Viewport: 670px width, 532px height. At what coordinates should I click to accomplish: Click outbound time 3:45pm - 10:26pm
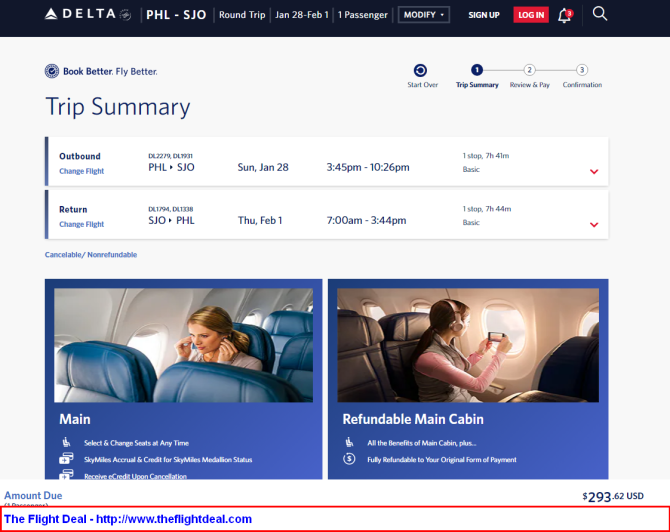(x=368, y=167)
